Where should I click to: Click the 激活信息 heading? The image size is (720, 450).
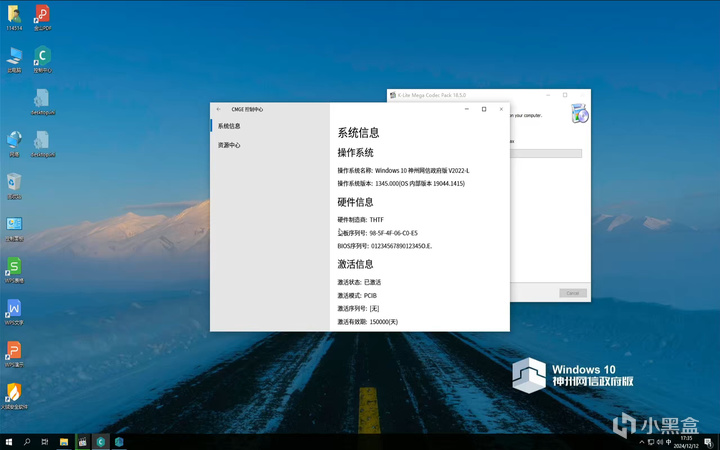355,264
